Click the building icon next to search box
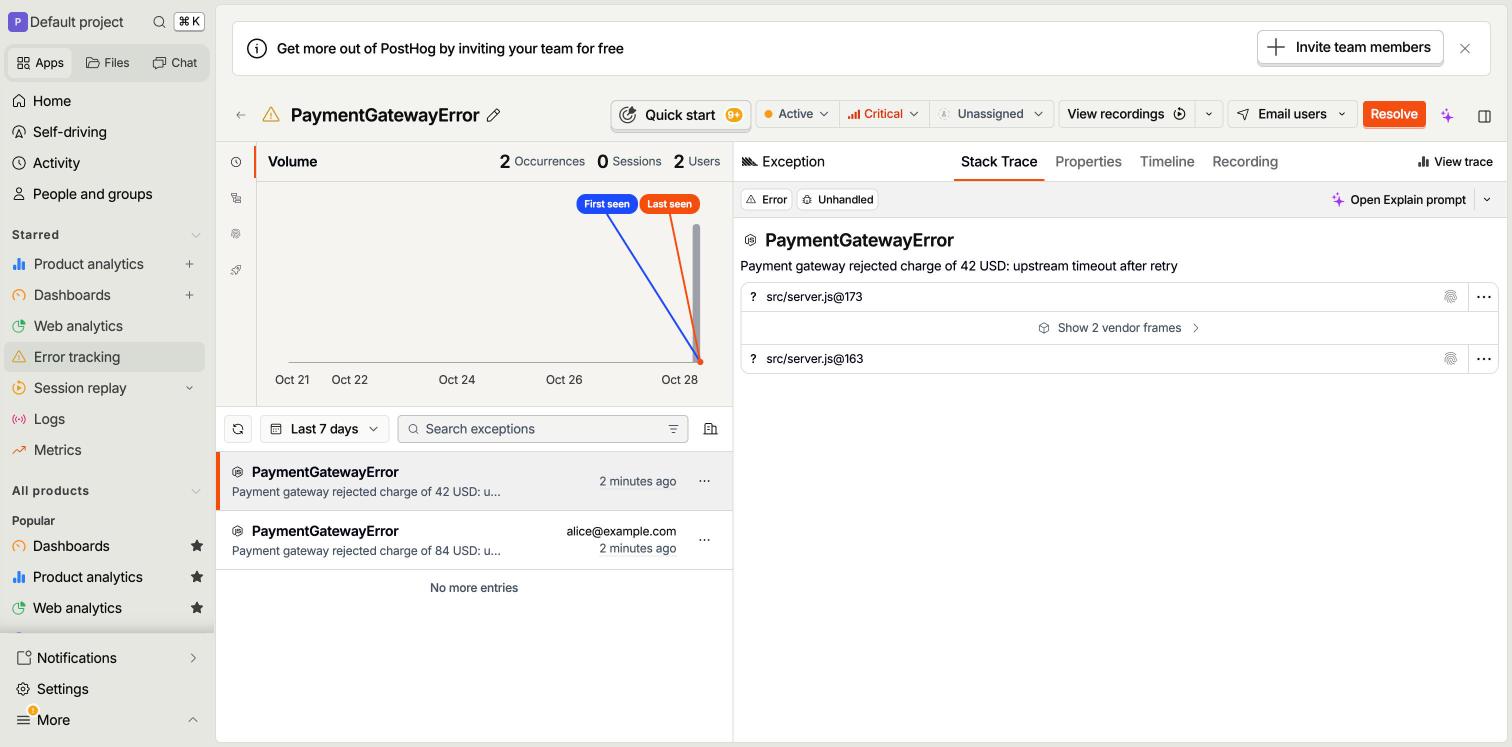The height and width of the screenshot is (747, 1512). 710,429
